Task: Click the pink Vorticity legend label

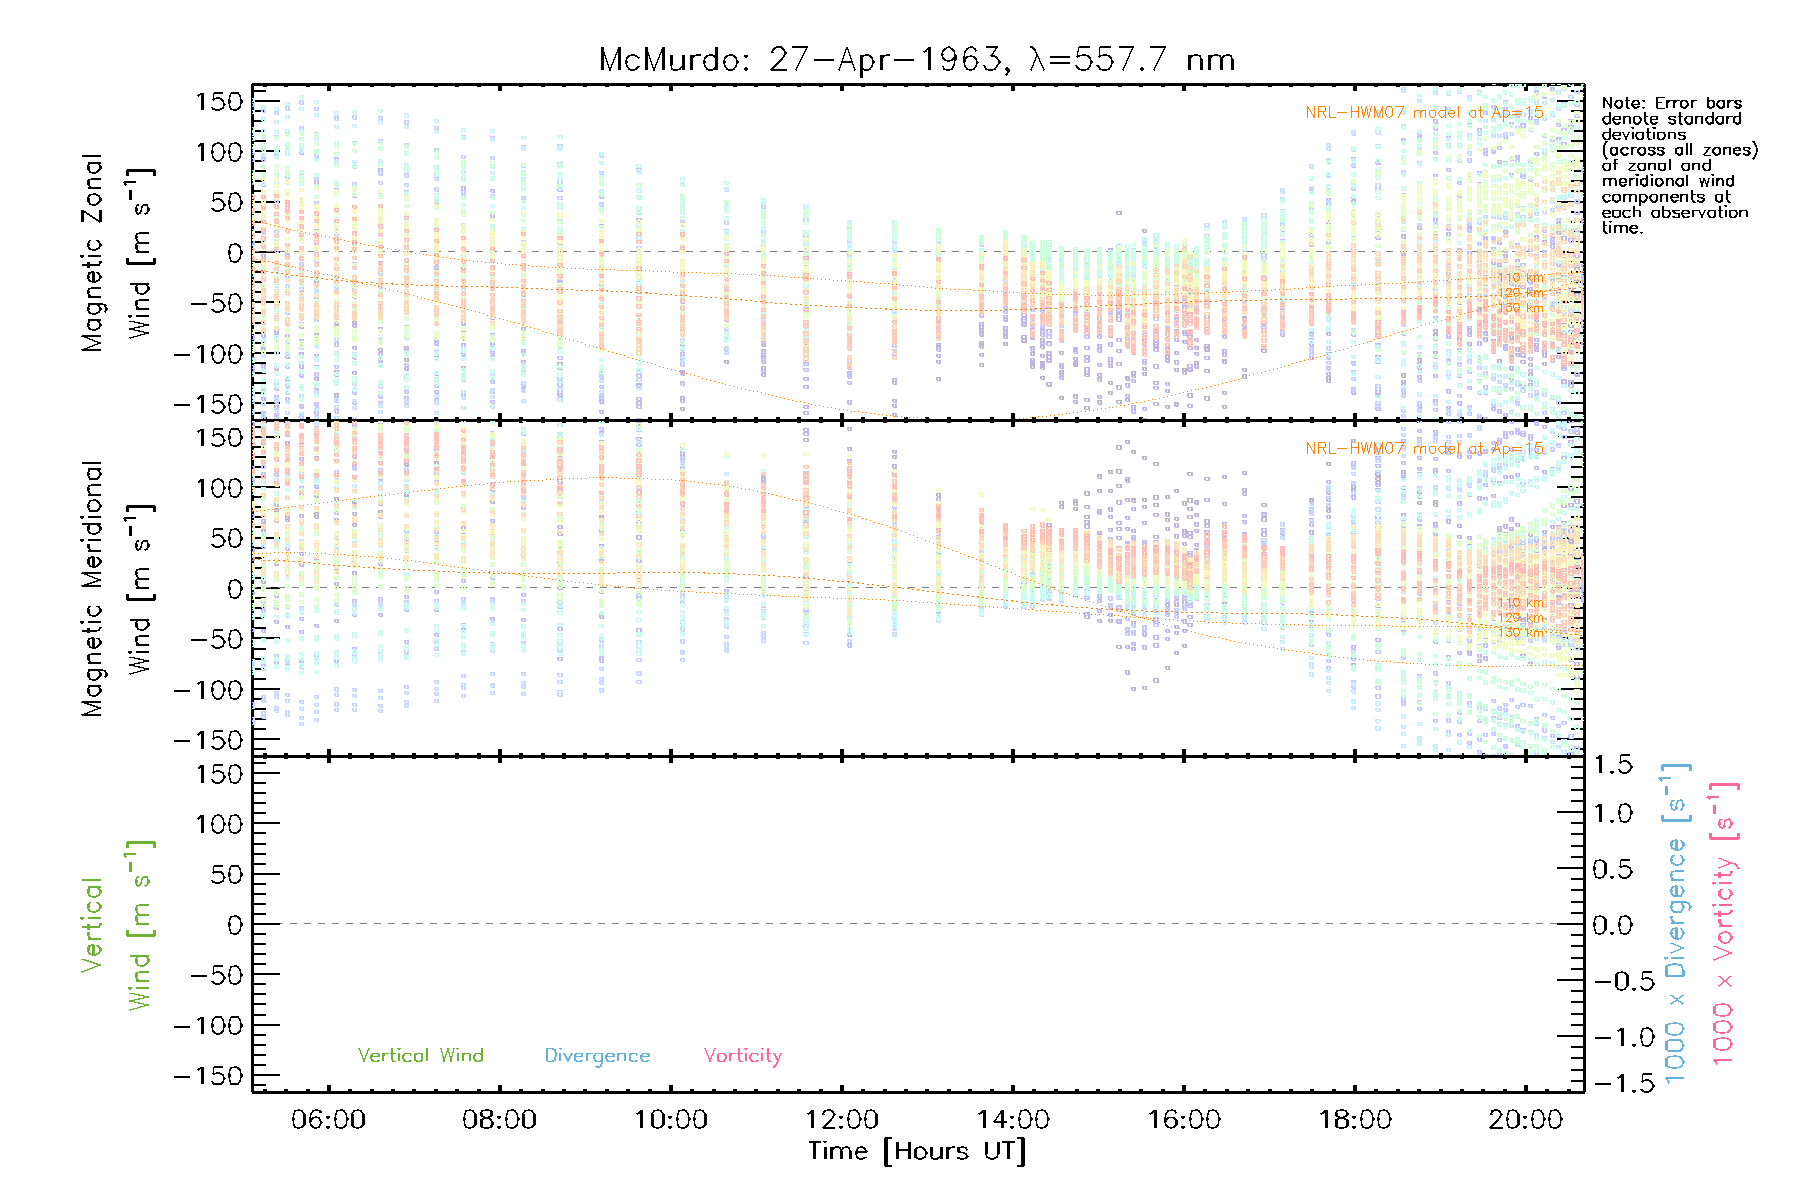Action: click(x=742, y=1055)
